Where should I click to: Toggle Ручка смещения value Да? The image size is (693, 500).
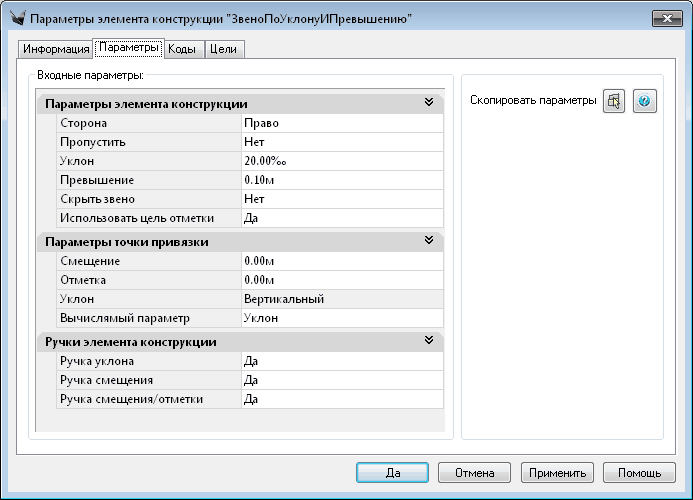coord(340,380)
